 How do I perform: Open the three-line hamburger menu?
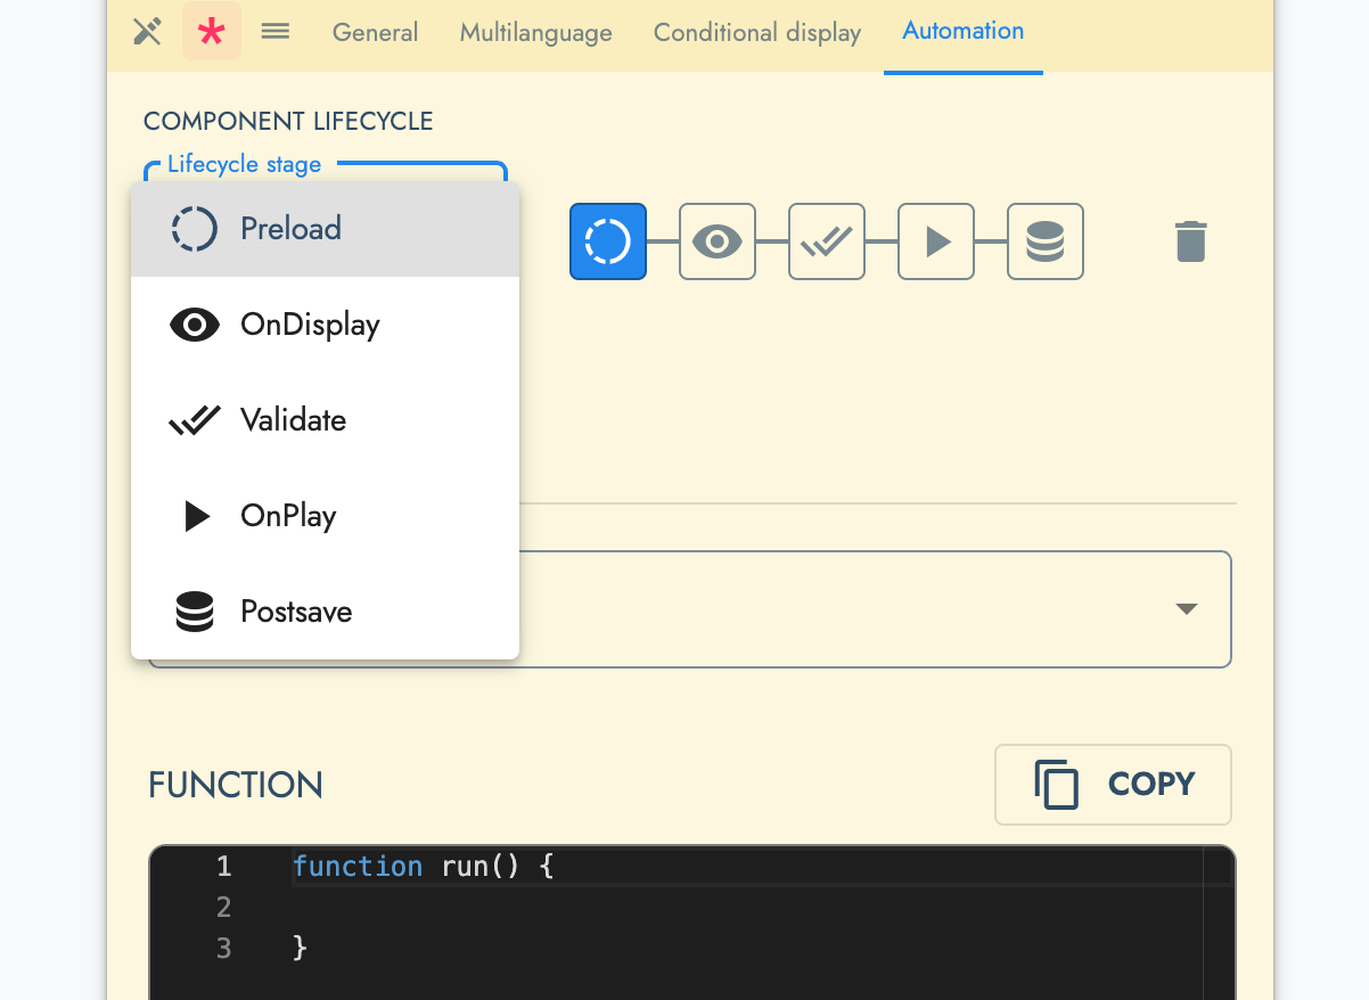click(275, 32)
